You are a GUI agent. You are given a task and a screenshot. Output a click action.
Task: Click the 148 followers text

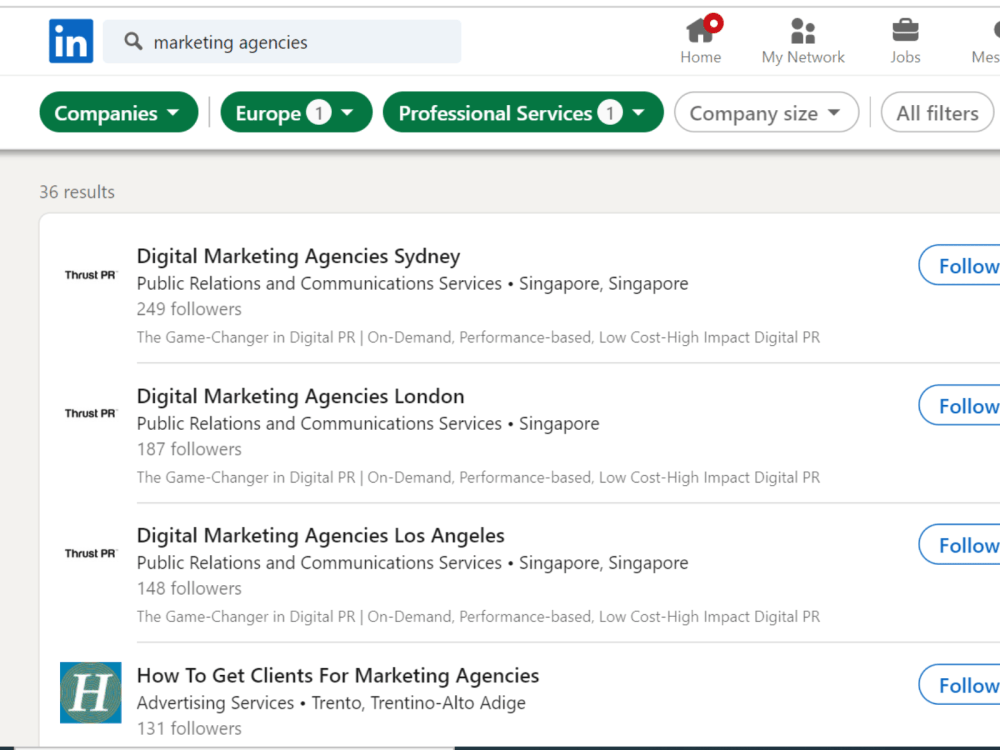click(x=189, y=589)
